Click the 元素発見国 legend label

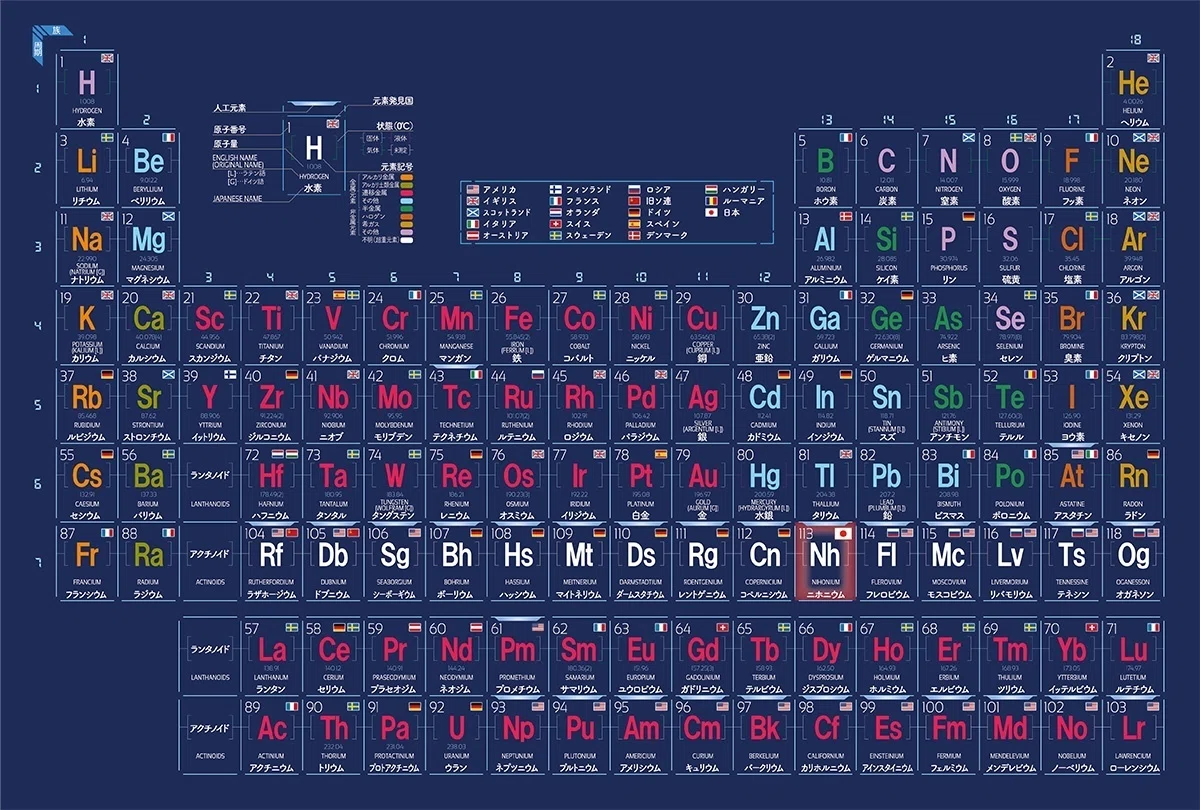tap(393, 101)
